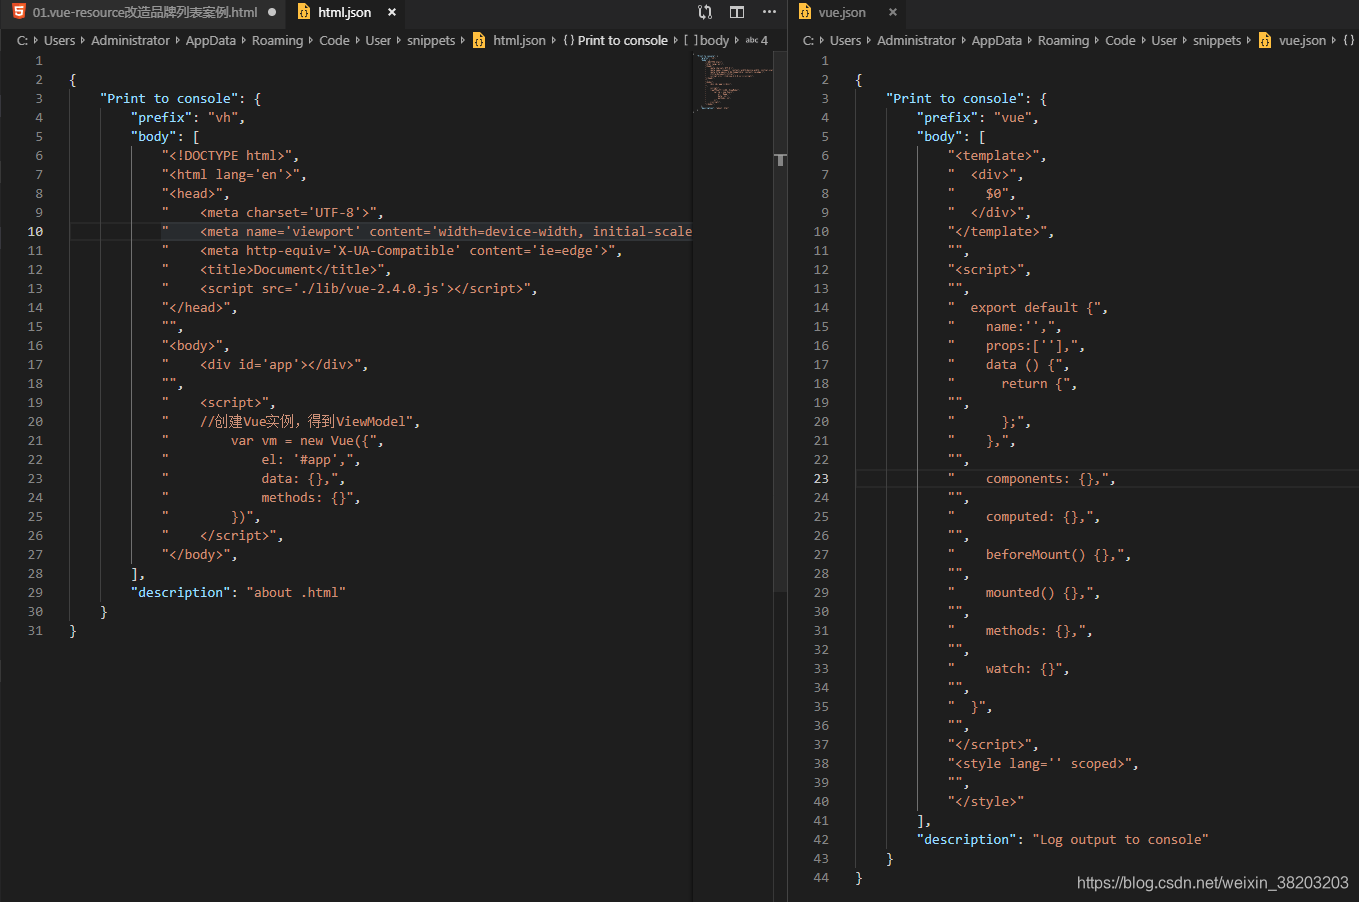This screenshot has height=902, width=1359.
Task: Open the body breadcrumb symbol
Action: [707, 40]
